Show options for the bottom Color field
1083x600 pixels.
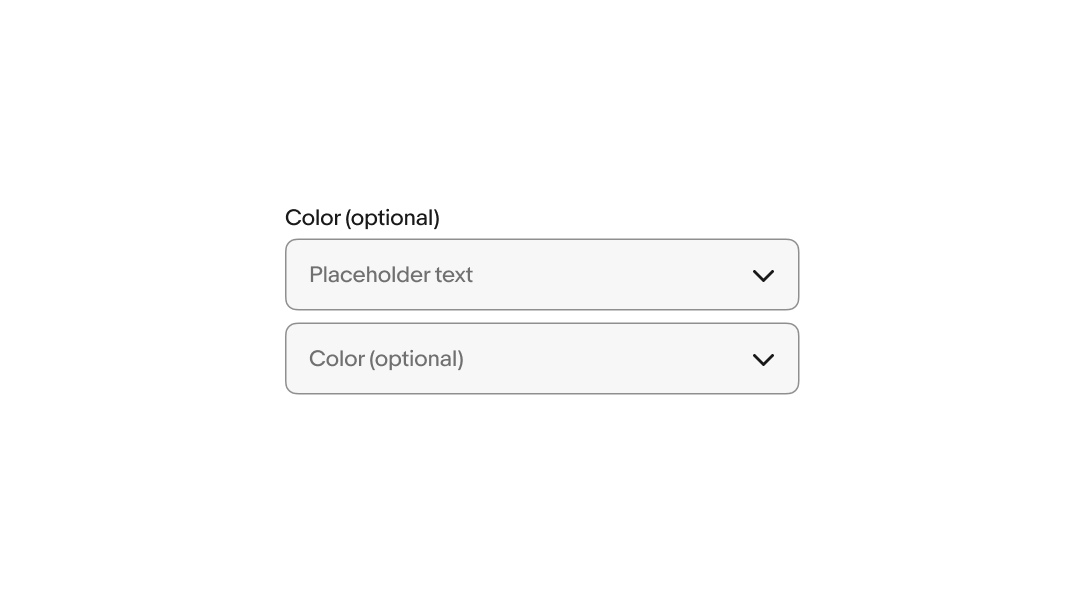(x=541, y=359)
